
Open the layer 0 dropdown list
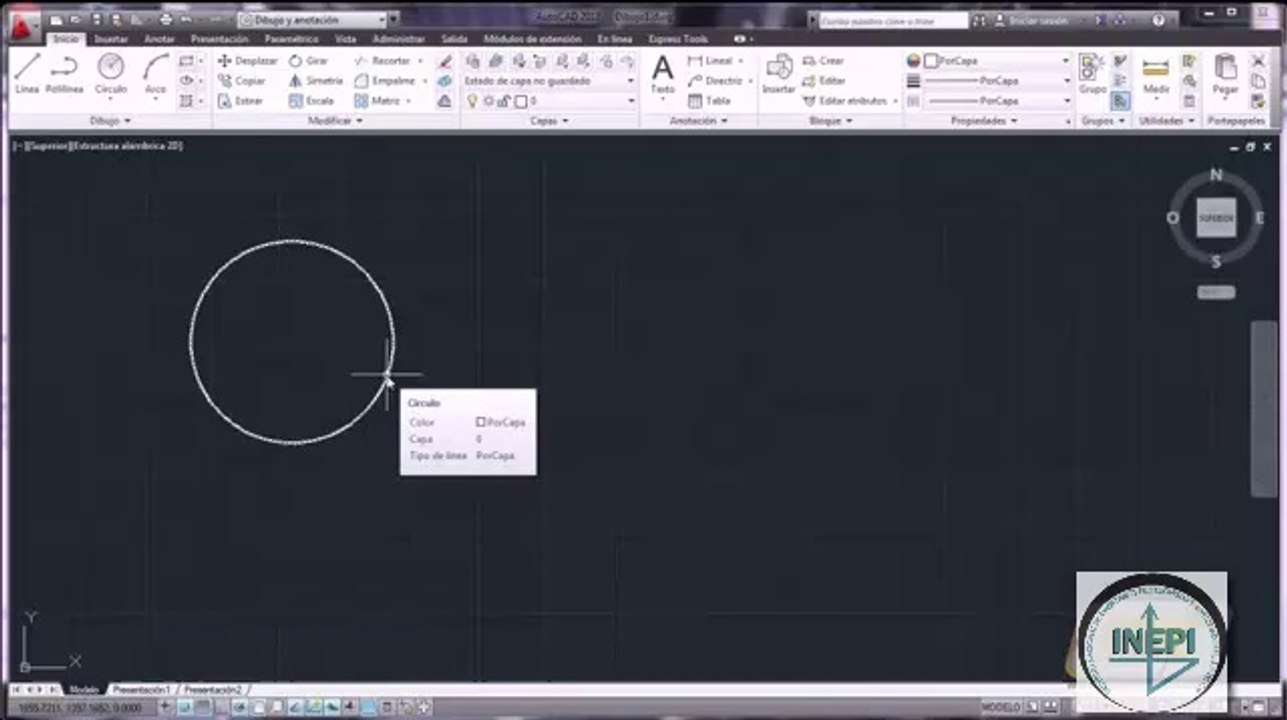click(551, 101)
